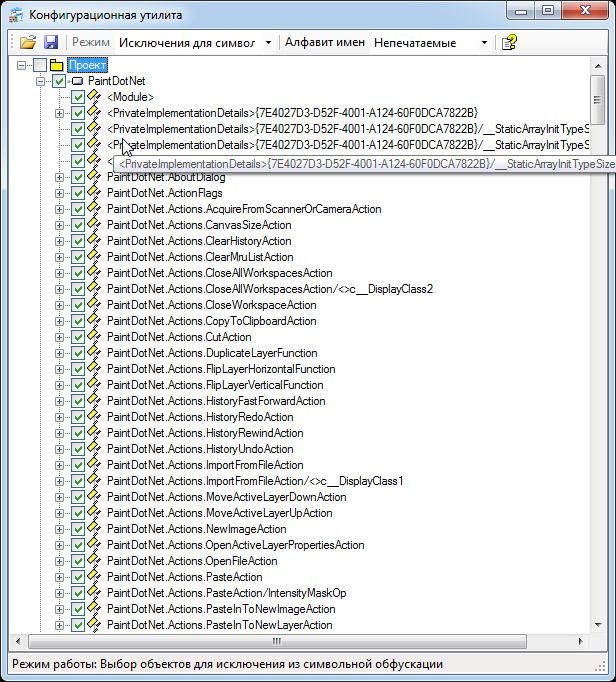616x682 pixels.
Task: Select PaintDotNet.Actions.HistoryUndoAction tree item
Action: [x=205, y=449]
